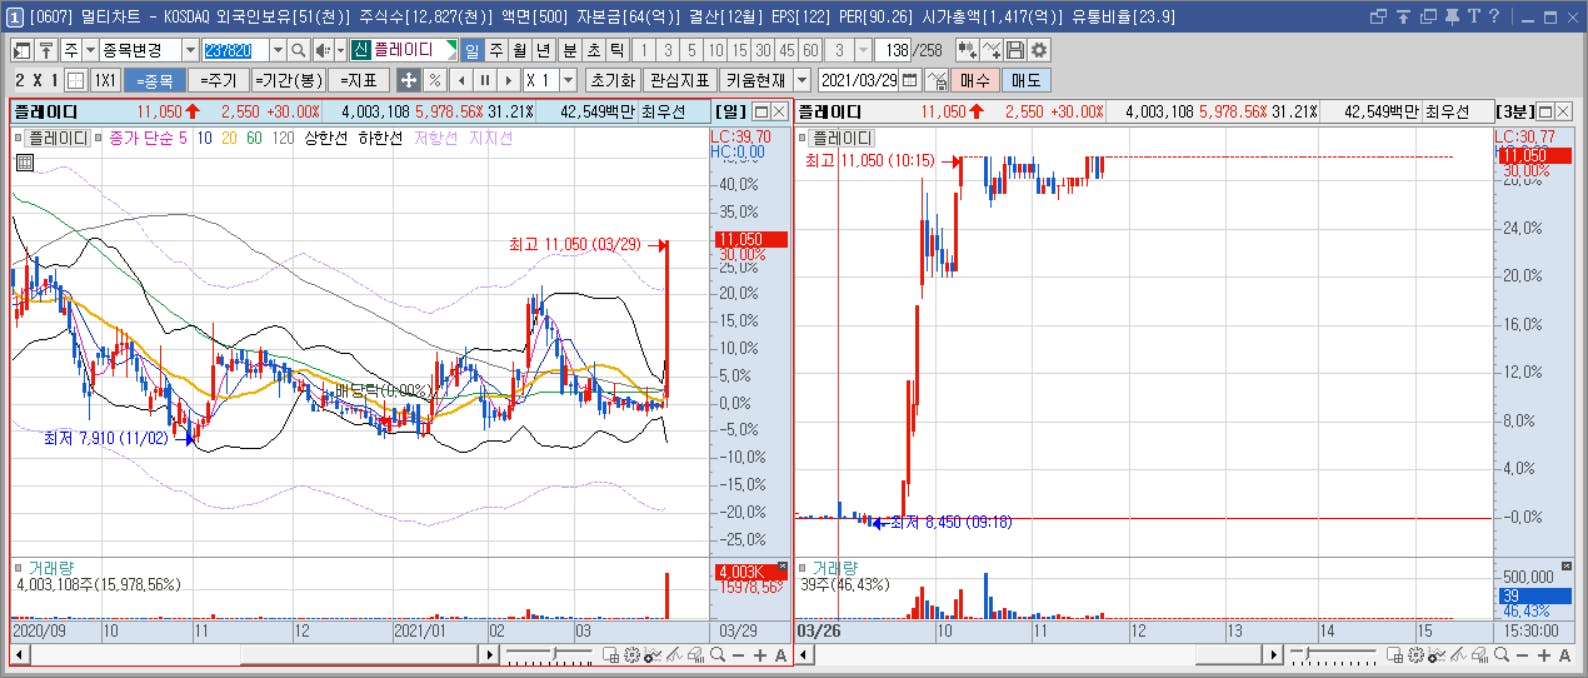Click the percent scale icon
Screen dimensions: 1588x678
pos(434,80)
